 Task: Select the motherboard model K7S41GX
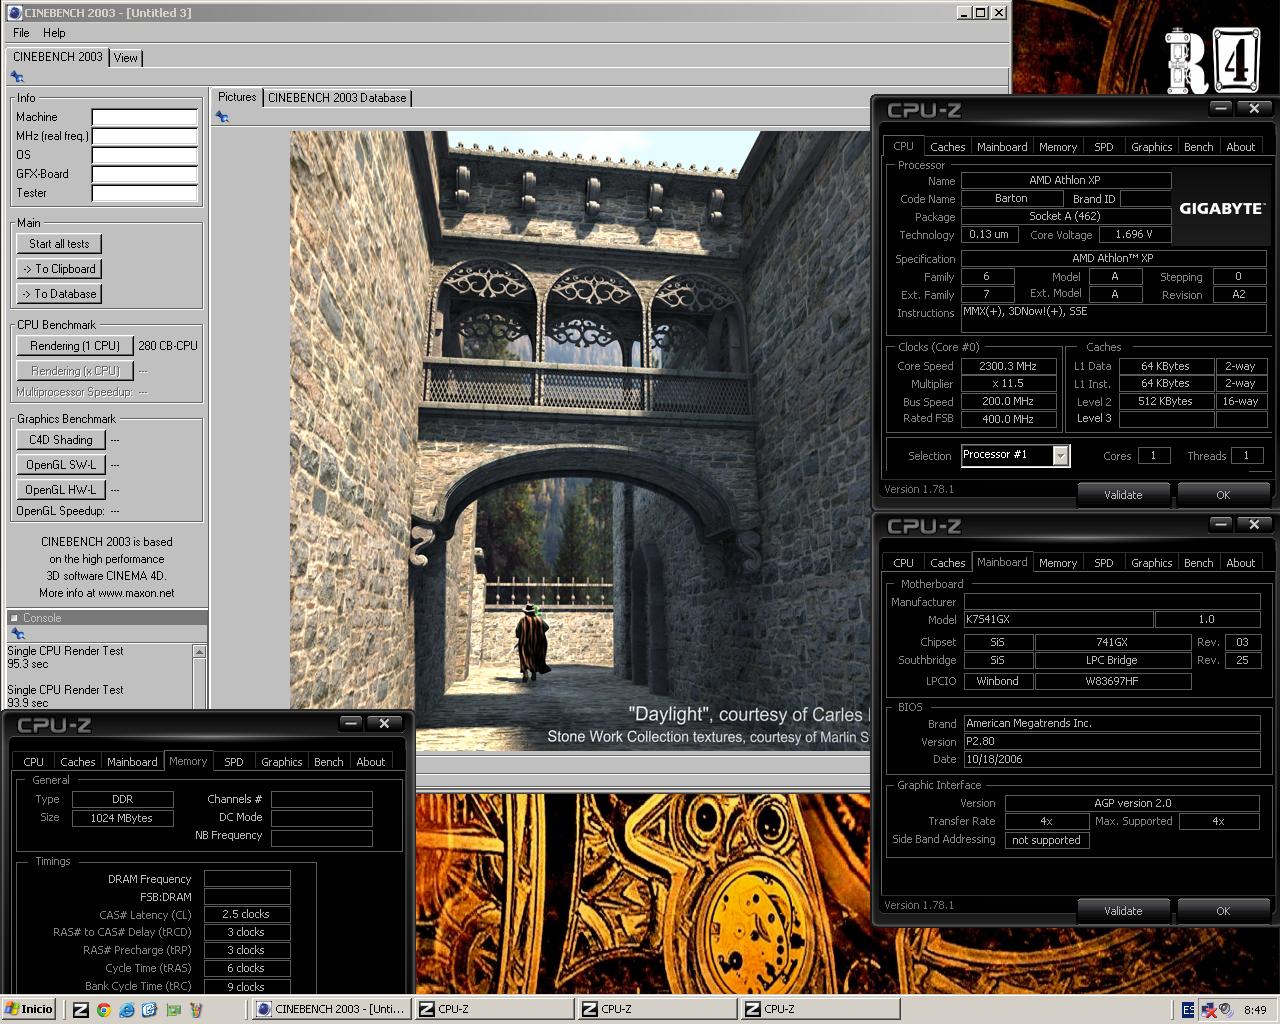coord(1058,620)
